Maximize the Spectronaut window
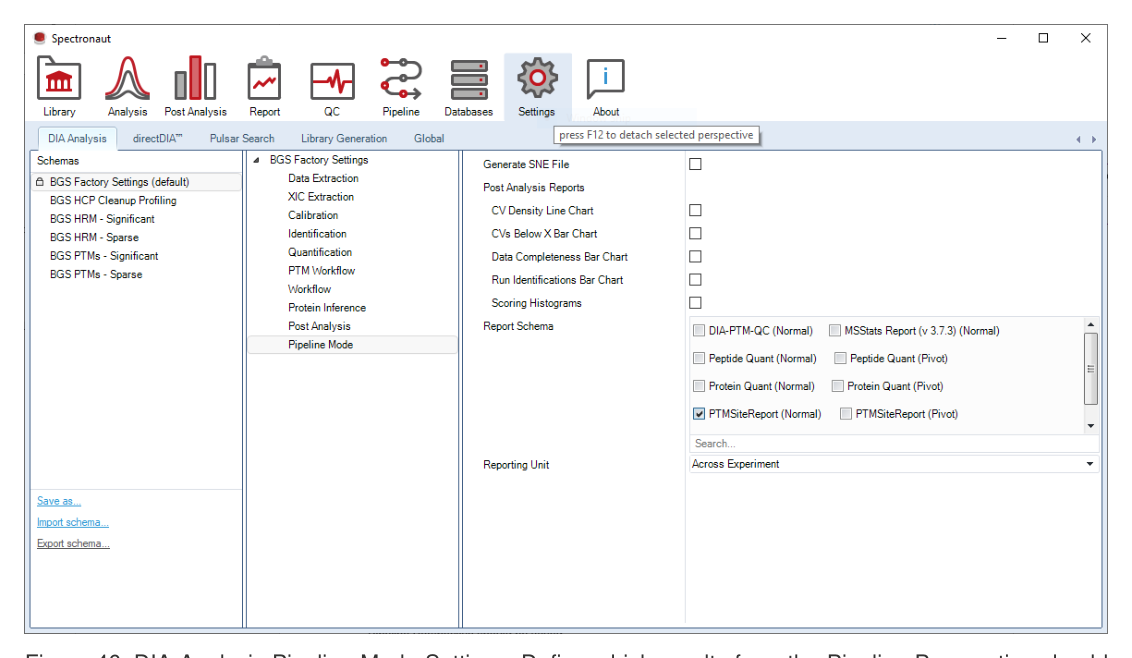The width and height of the screenshot is (1132, 658). pos(1043,38)
